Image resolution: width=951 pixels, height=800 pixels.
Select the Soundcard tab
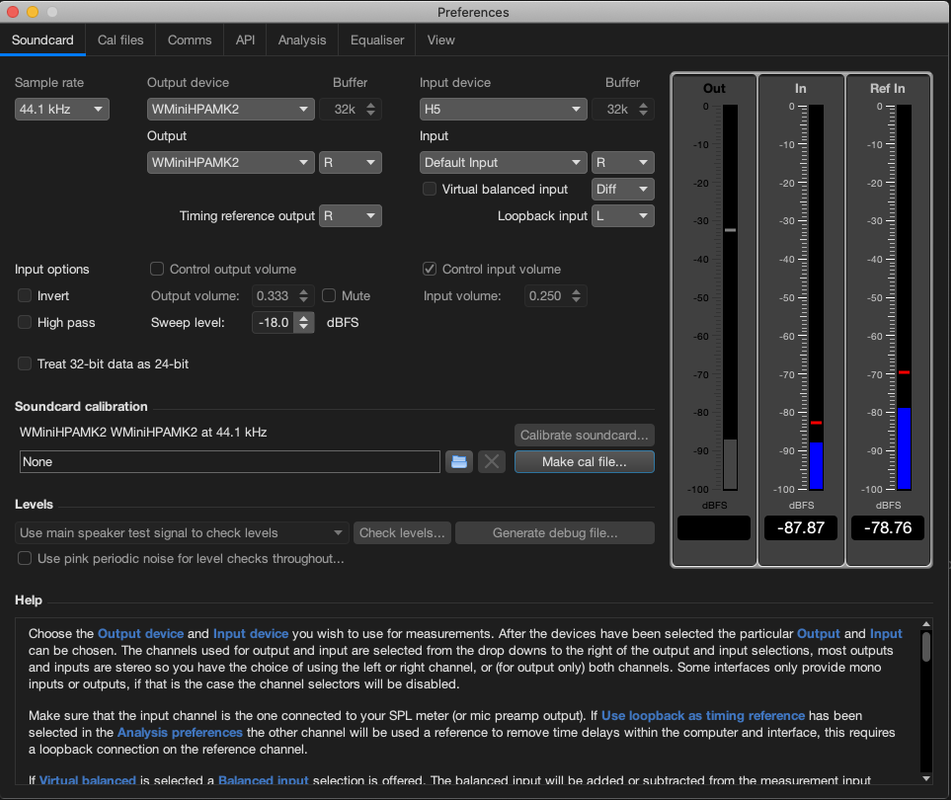tap(42, 40)
